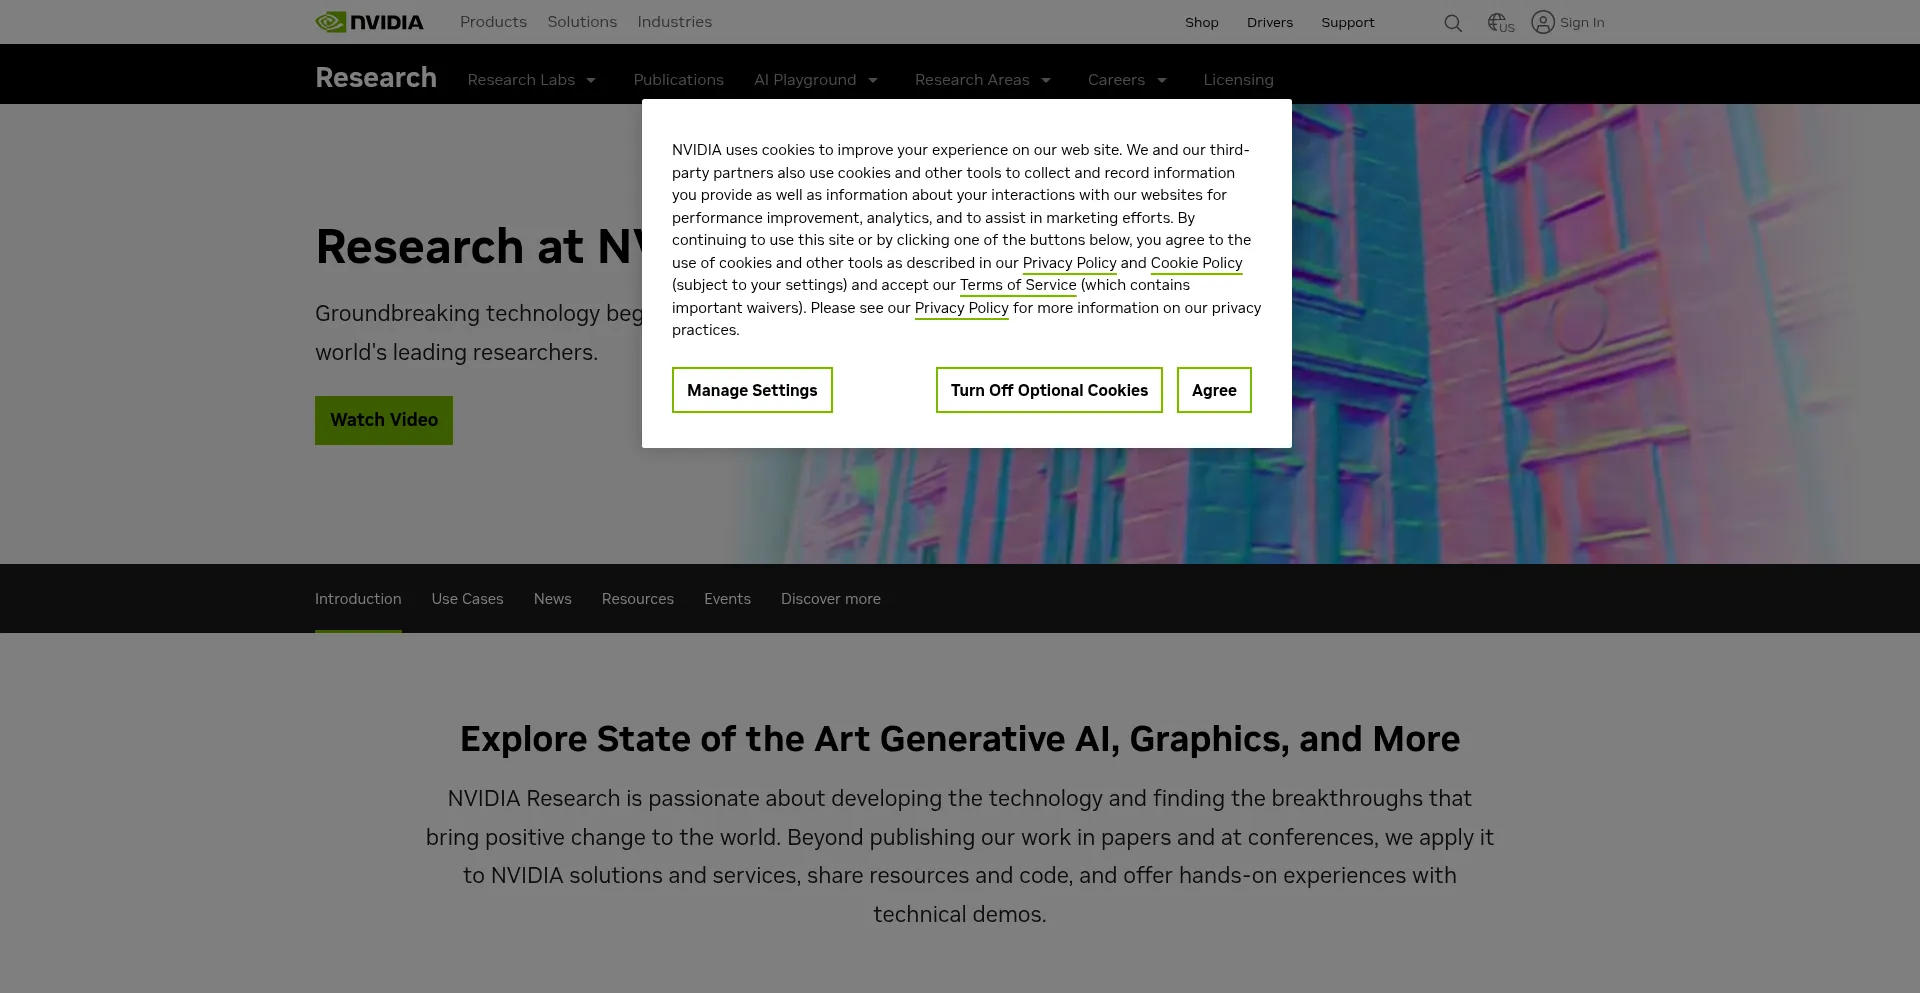Select the News tab
This screenshot has height=993, width=1920.
(x=552, y=599)
